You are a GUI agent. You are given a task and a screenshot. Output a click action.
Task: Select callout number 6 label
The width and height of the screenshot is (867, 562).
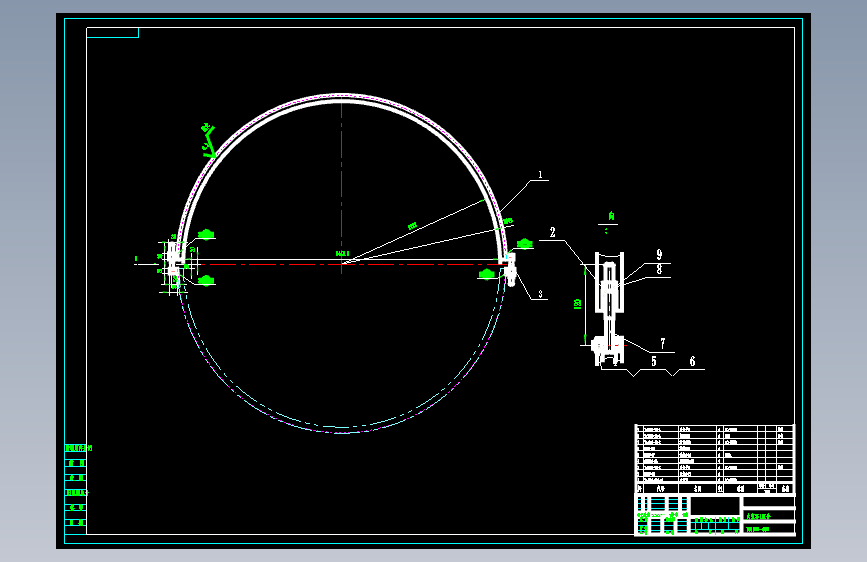(x=692, y=361)
